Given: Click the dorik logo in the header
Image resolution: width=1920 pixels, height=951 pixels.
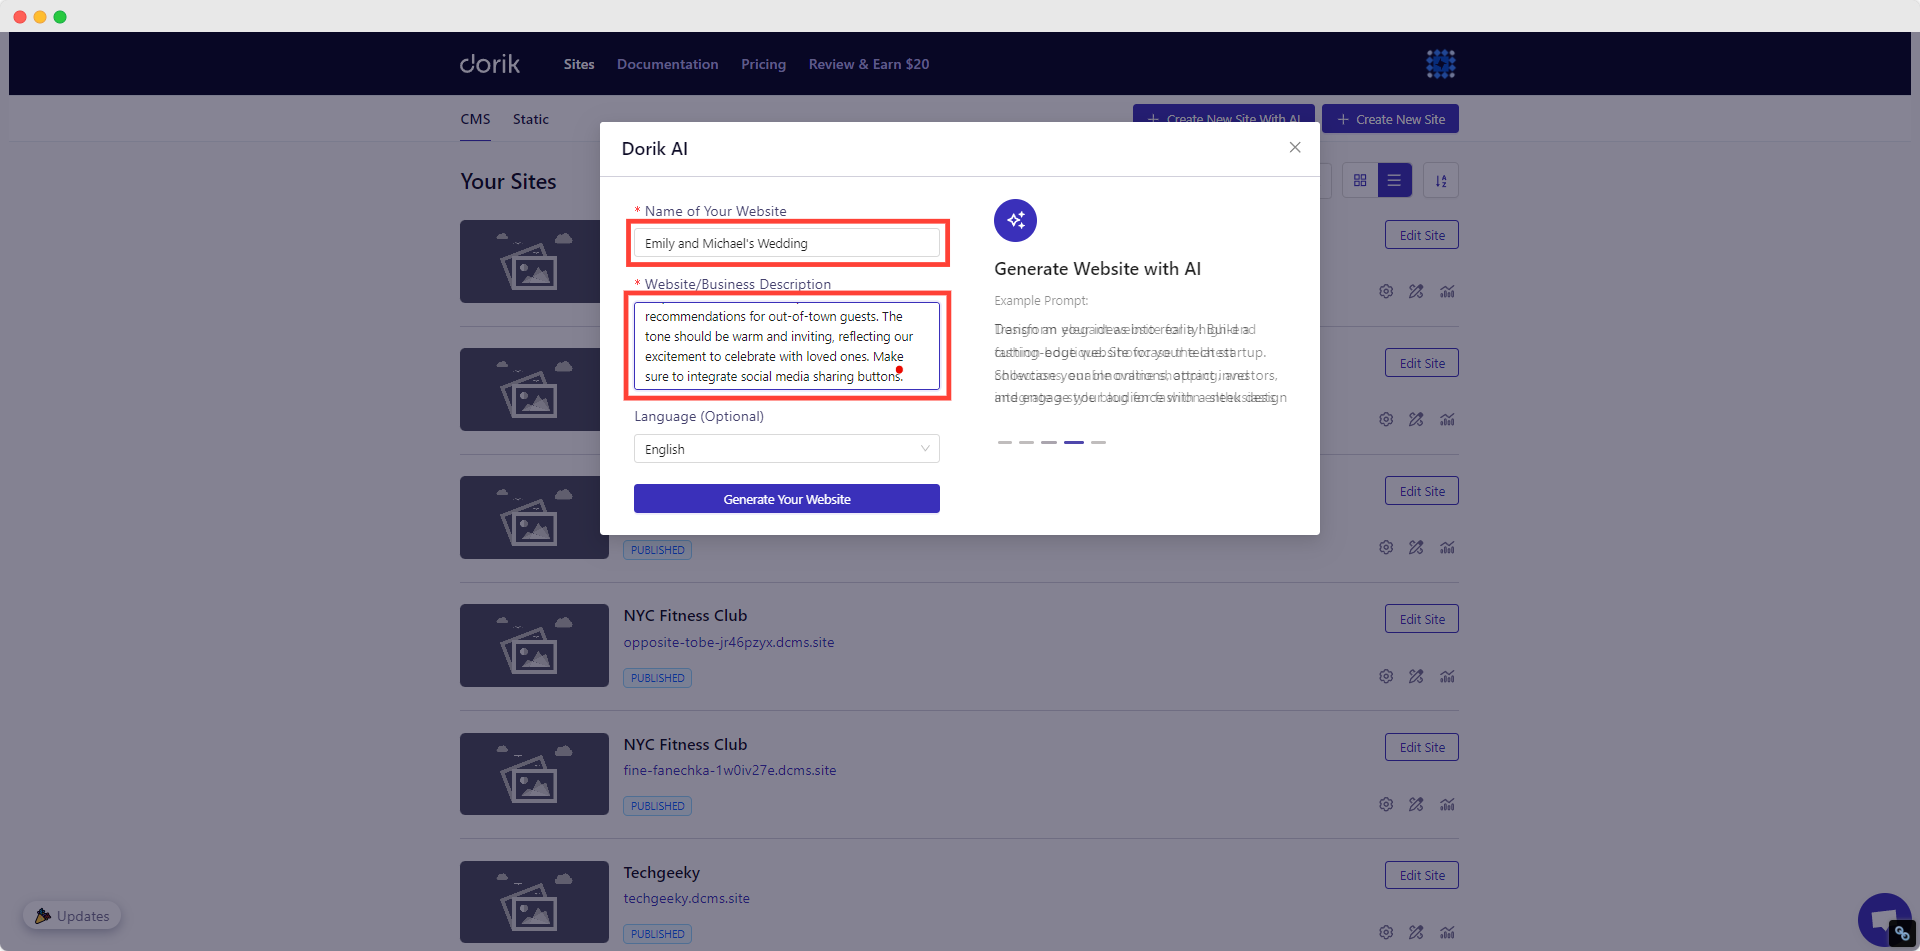Looking at the screenshot, I should point(489,64).
